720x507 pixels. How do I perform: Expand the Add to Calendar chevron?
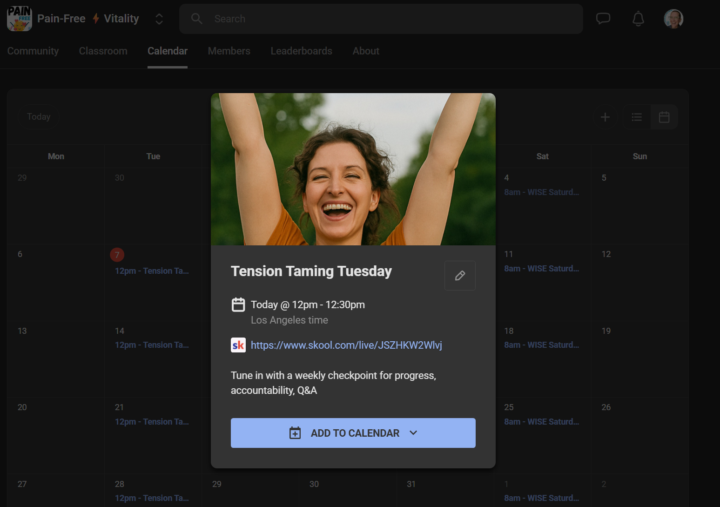pos(413,433)
